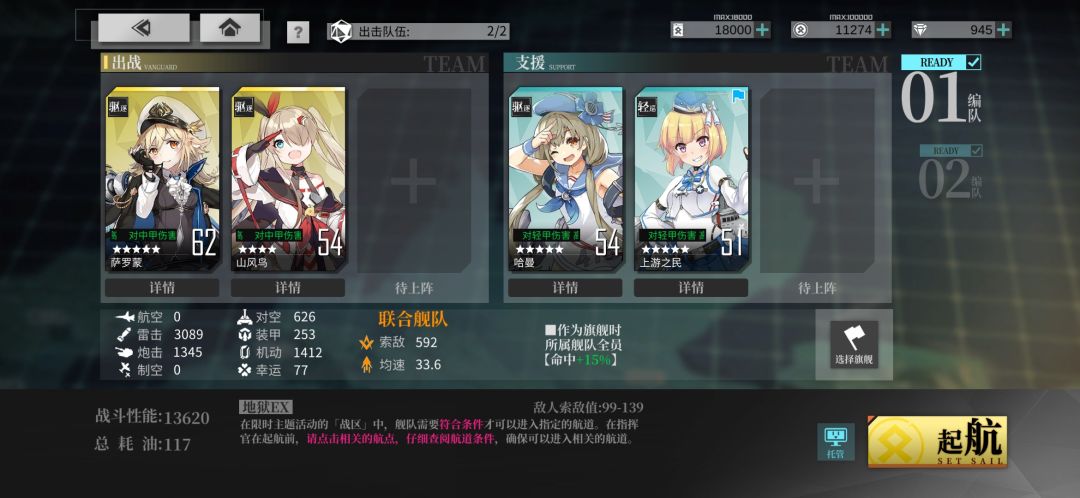Screen dimensions: 1080x498
Task: Add ship to empty support slot
Action: point(817,181)
